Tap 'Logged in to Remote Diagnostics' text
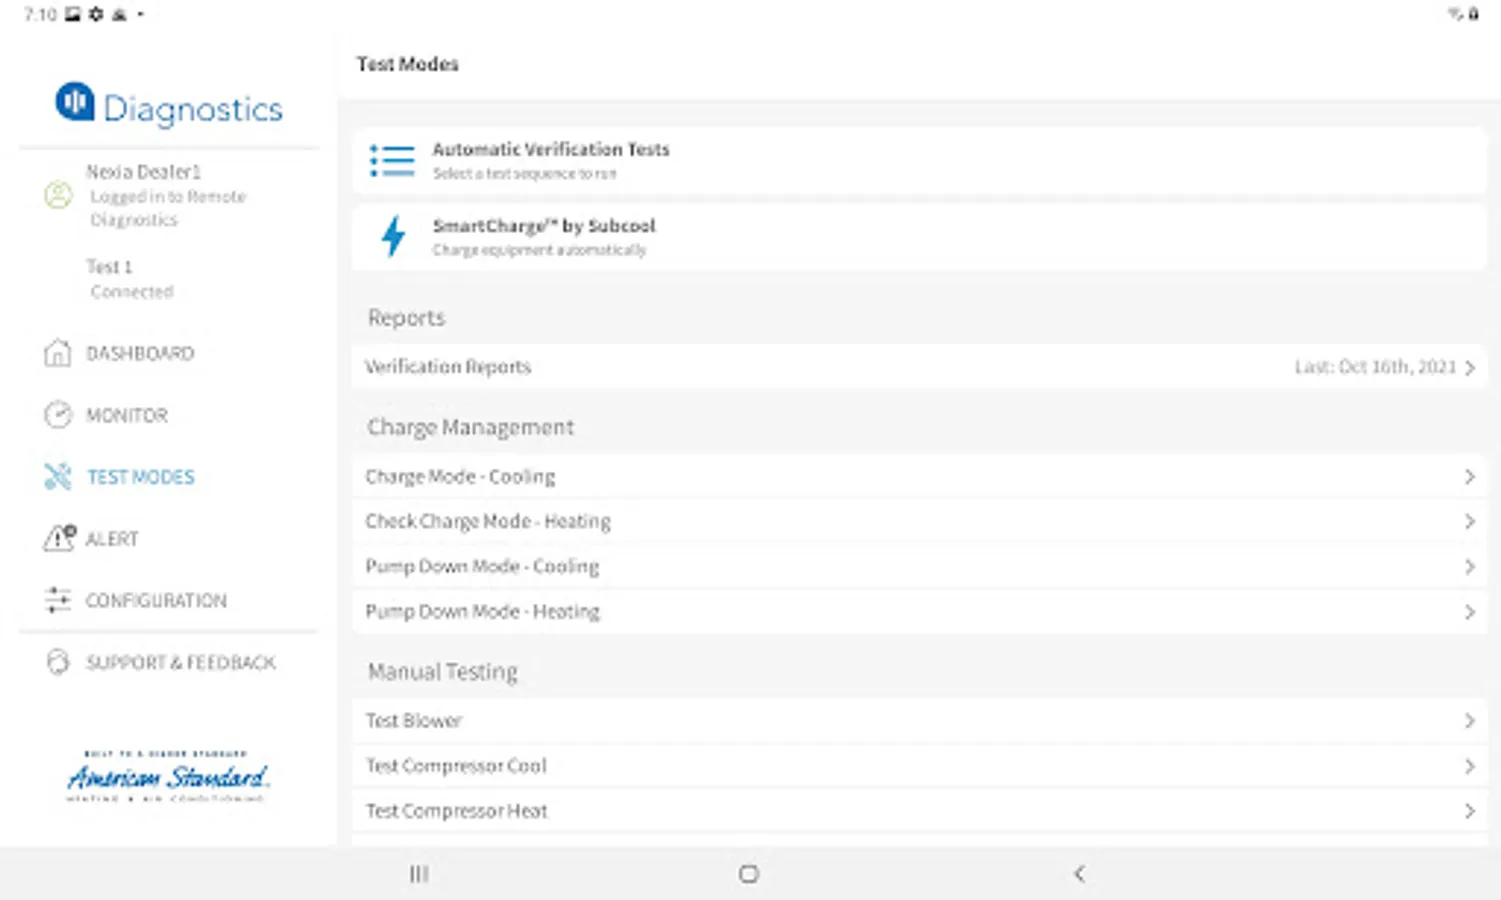This screenshot has height=900, width=1501. pyautogui.click(x=168, y=208)
